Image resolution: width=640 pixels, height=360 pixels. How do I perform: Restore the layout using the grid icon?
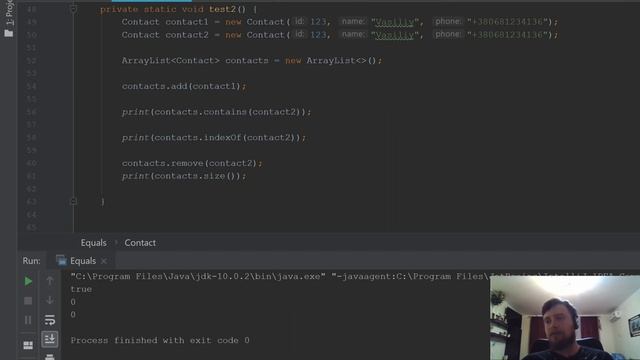tap(28, 345)
